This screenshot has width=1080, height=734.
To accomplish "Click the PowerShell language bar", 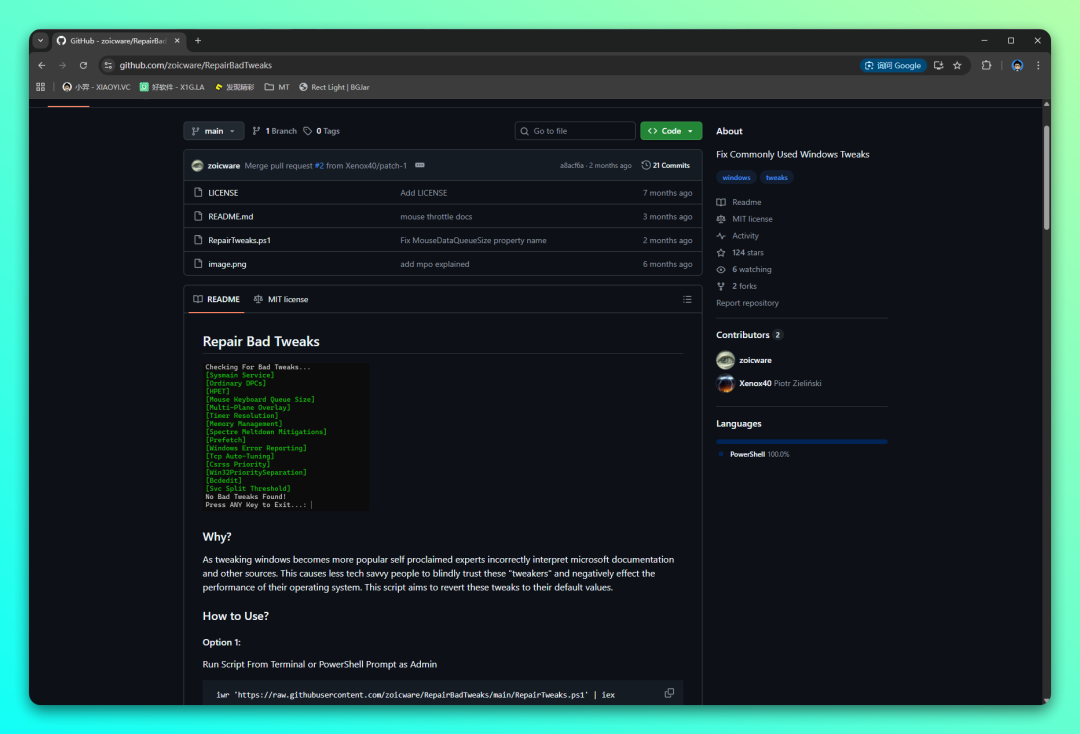I will tap(801, 441).
